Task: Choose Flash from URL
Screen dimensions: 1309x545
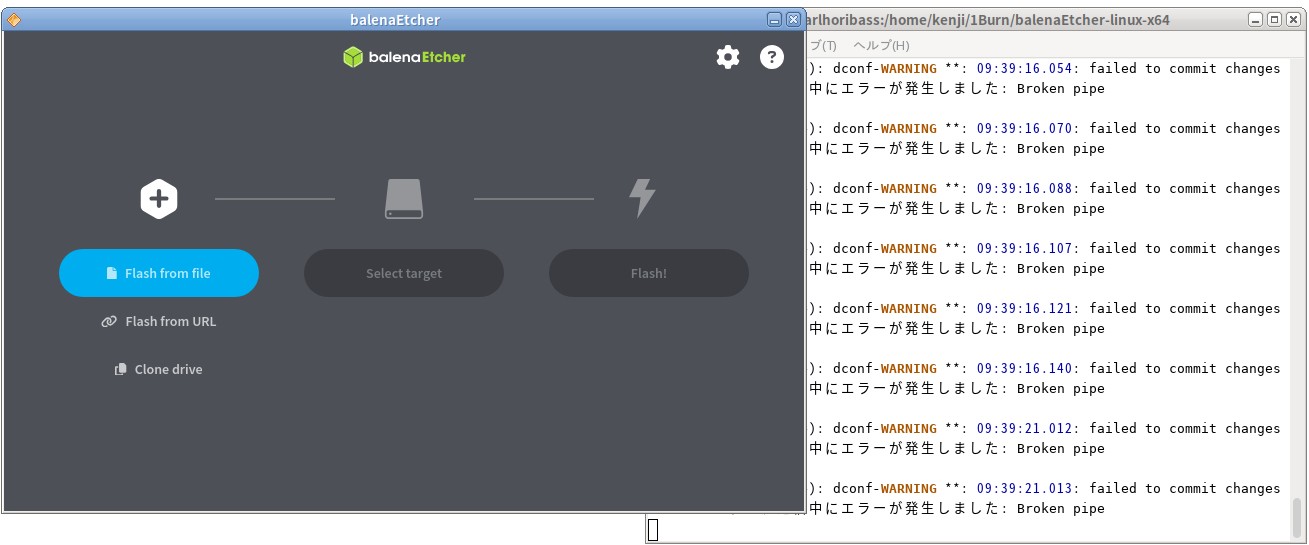Action: [x=159, y=321]
